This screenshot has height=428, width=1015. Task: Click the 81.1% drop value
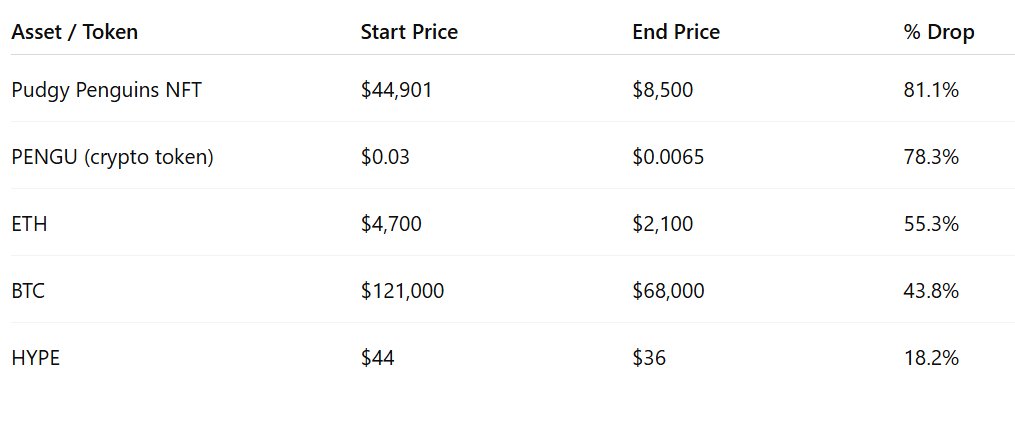(931, 90)
